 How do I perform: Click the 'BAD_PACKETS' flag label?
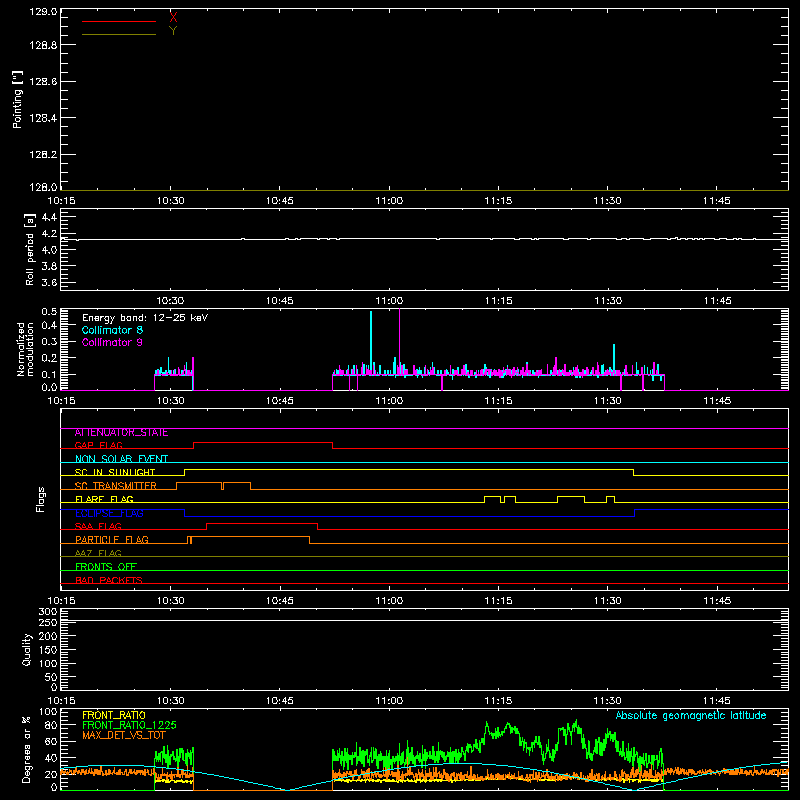pyautogui.click(x=109, y=581)
